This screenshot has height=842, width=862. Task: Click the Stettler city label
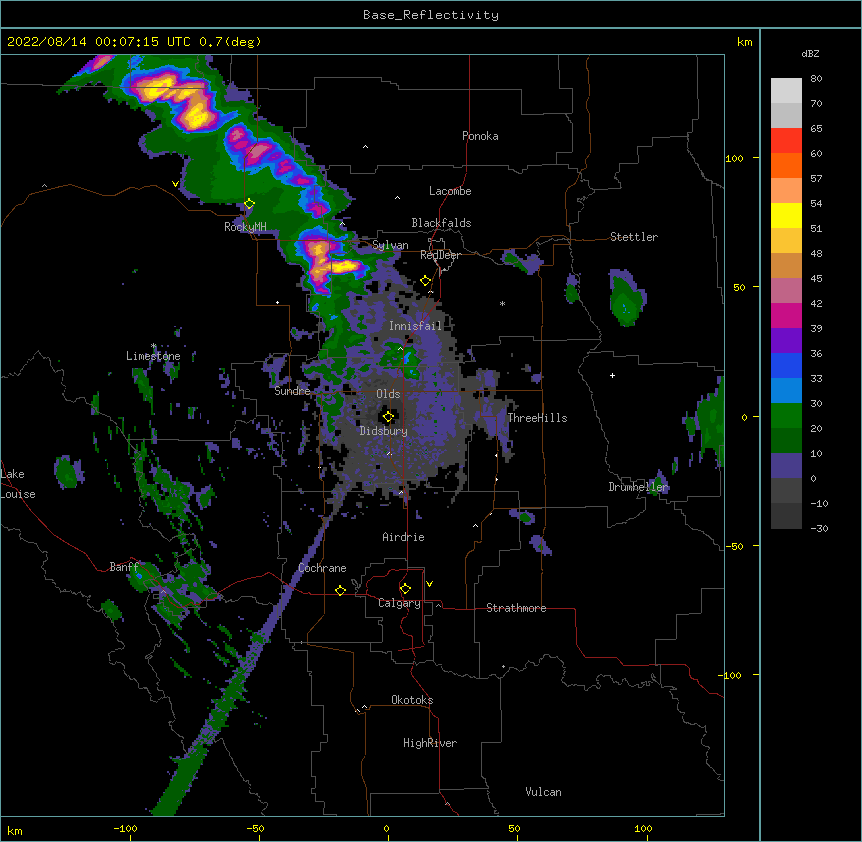634,237
